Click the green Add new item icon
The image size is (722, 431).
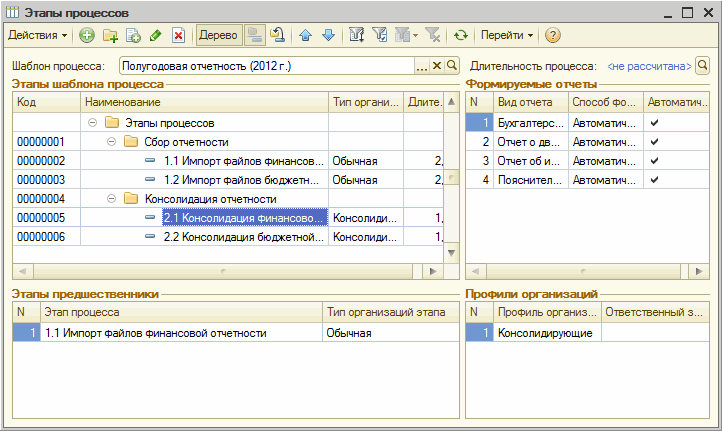(x=87, y=35)
